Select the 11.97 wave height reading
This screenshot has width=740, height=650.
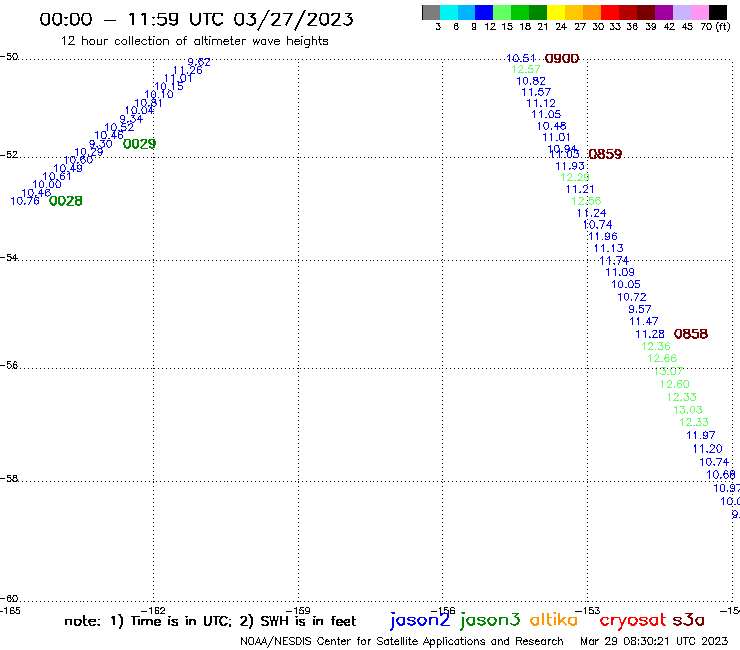701,435
